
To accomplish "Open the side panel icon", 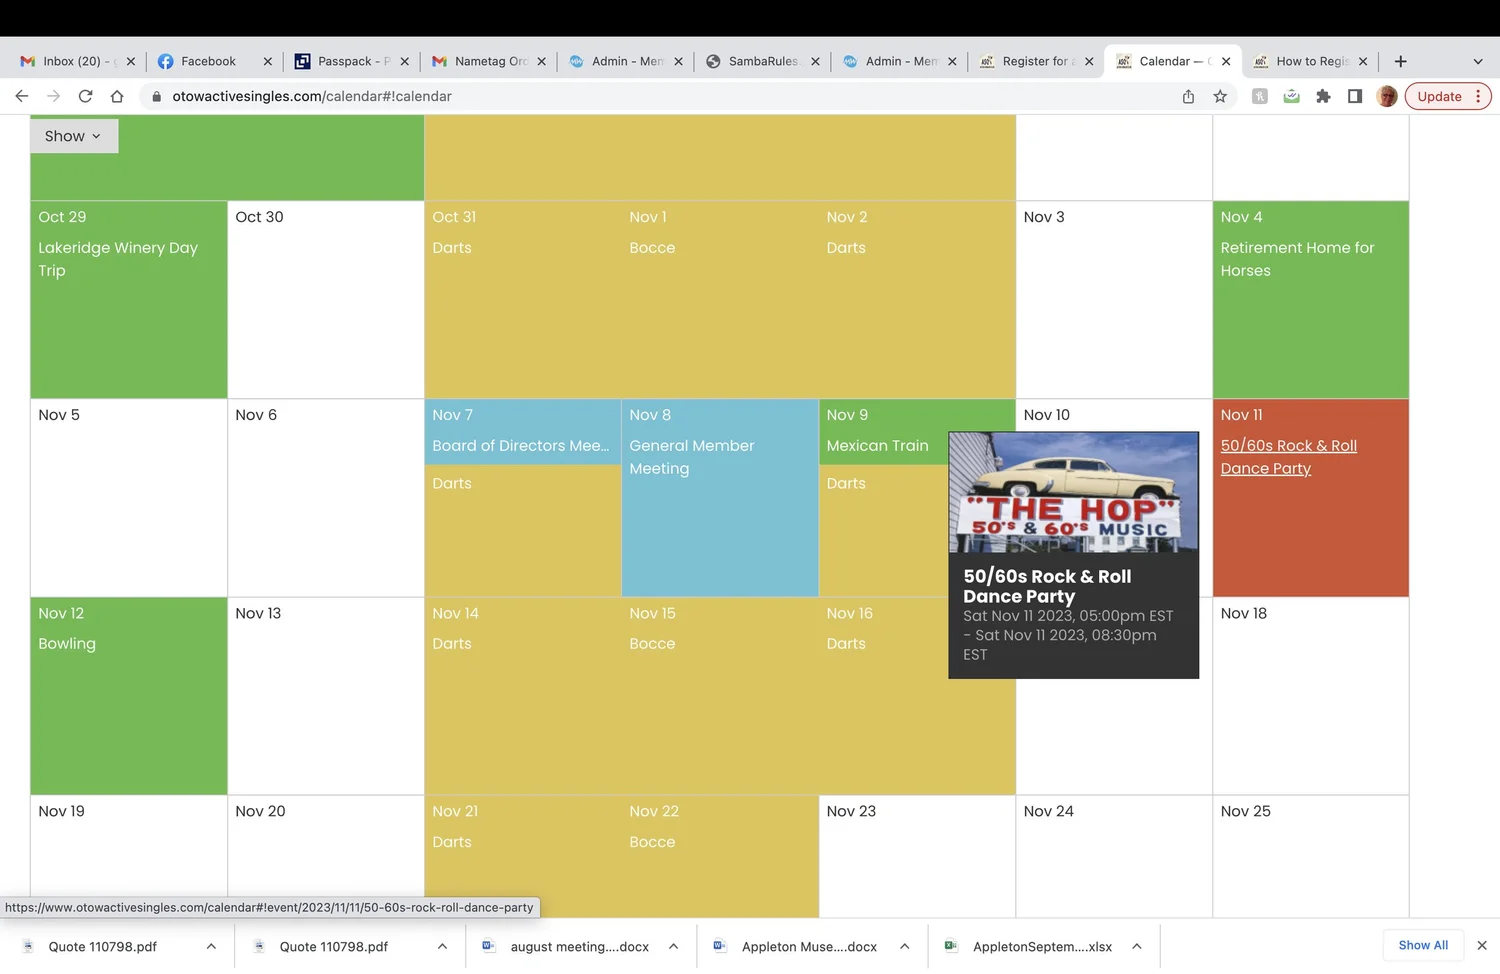I will tap(1355, 96).
